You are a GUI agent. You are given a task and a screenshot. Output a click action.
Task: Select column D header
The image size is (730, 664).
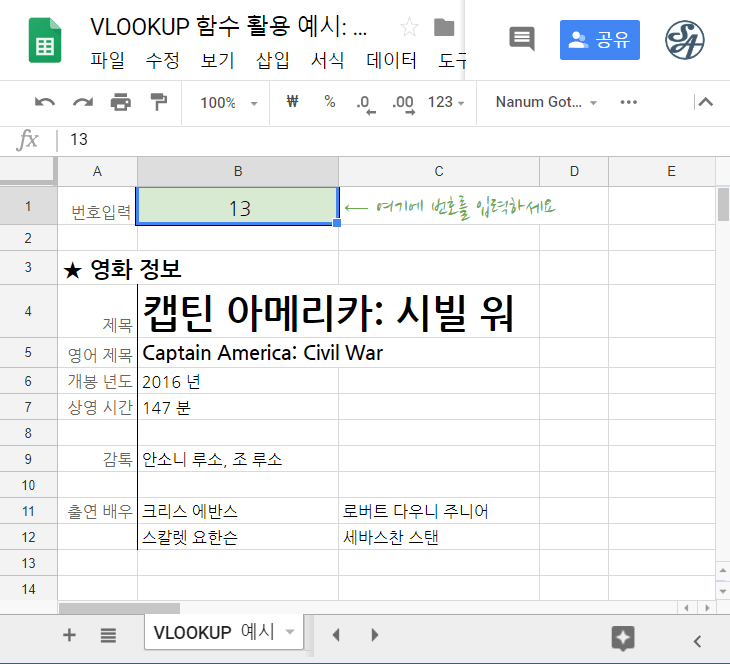point(574,171)
